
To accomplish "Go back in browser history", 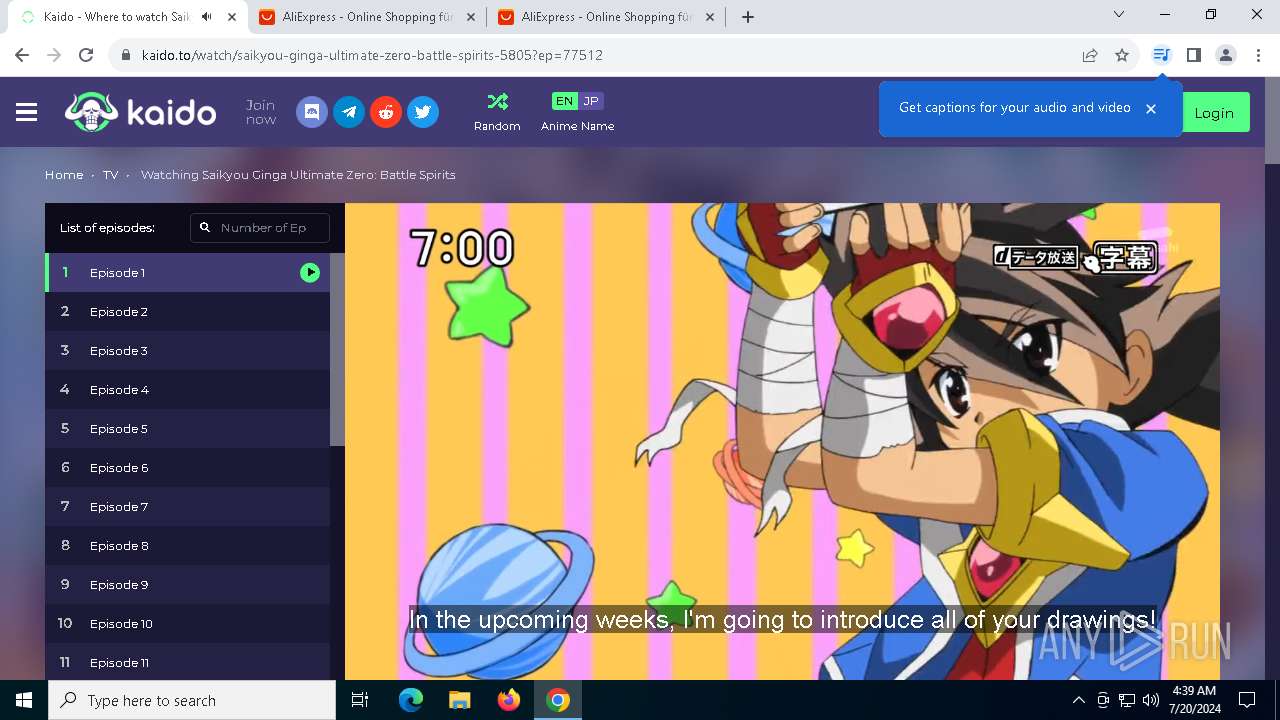I will (22, 55).
